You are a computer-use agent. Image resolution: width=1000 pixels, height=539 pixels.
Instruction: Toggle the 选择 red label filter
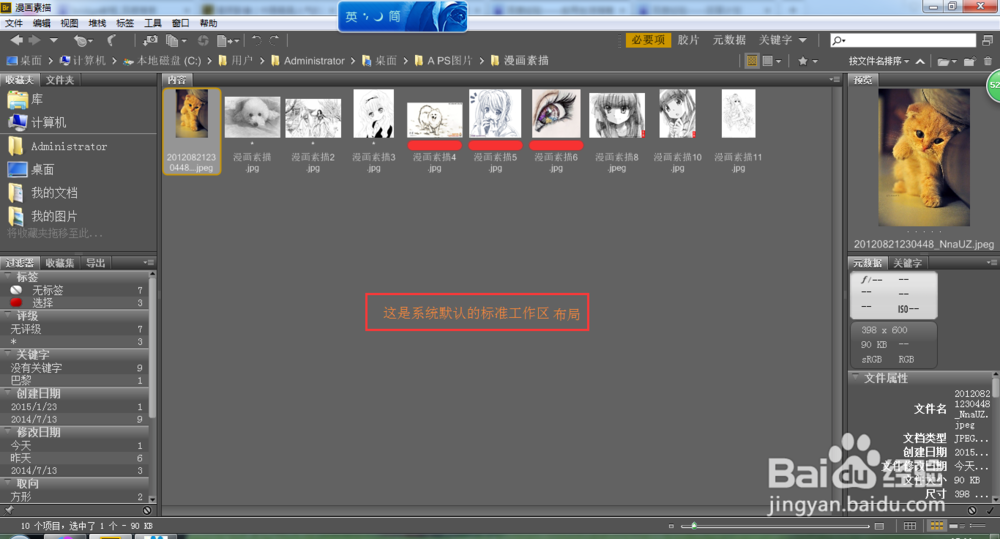tap(76, 302)
